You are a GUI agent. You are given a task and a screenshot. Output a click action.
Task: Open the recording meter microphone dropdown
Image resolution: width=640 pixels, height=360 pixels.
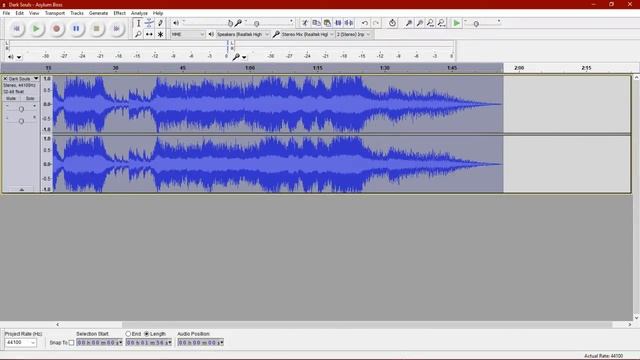tap(244, 57)
